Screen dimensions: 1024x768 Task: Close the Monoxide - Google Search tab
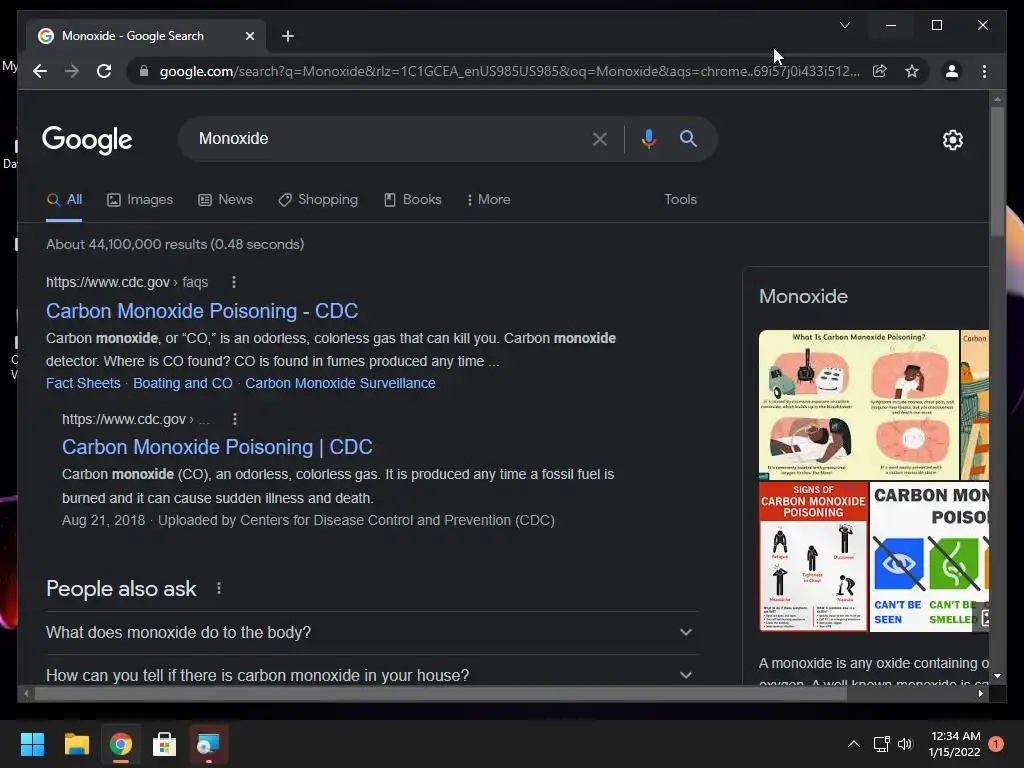(249, 36)
